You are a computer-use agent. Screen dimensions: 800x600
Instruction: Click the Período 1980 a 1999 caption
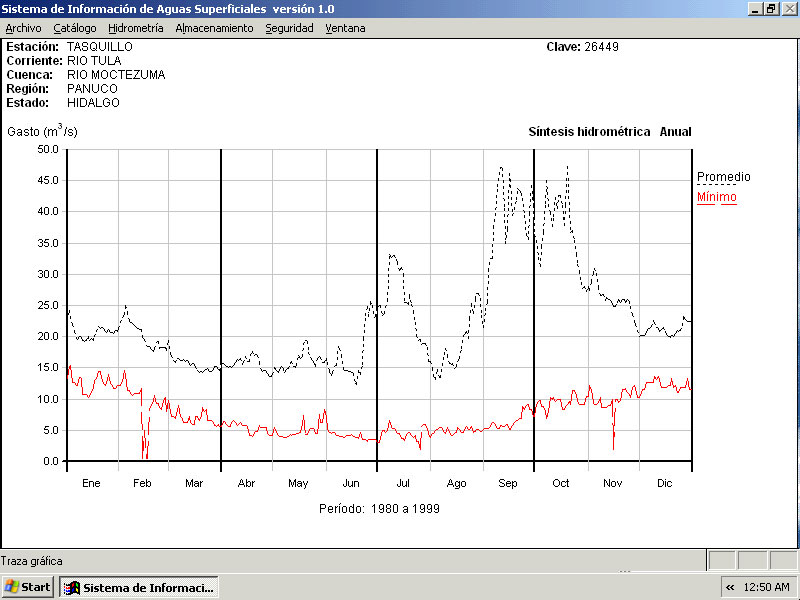[x=379, y=508]
